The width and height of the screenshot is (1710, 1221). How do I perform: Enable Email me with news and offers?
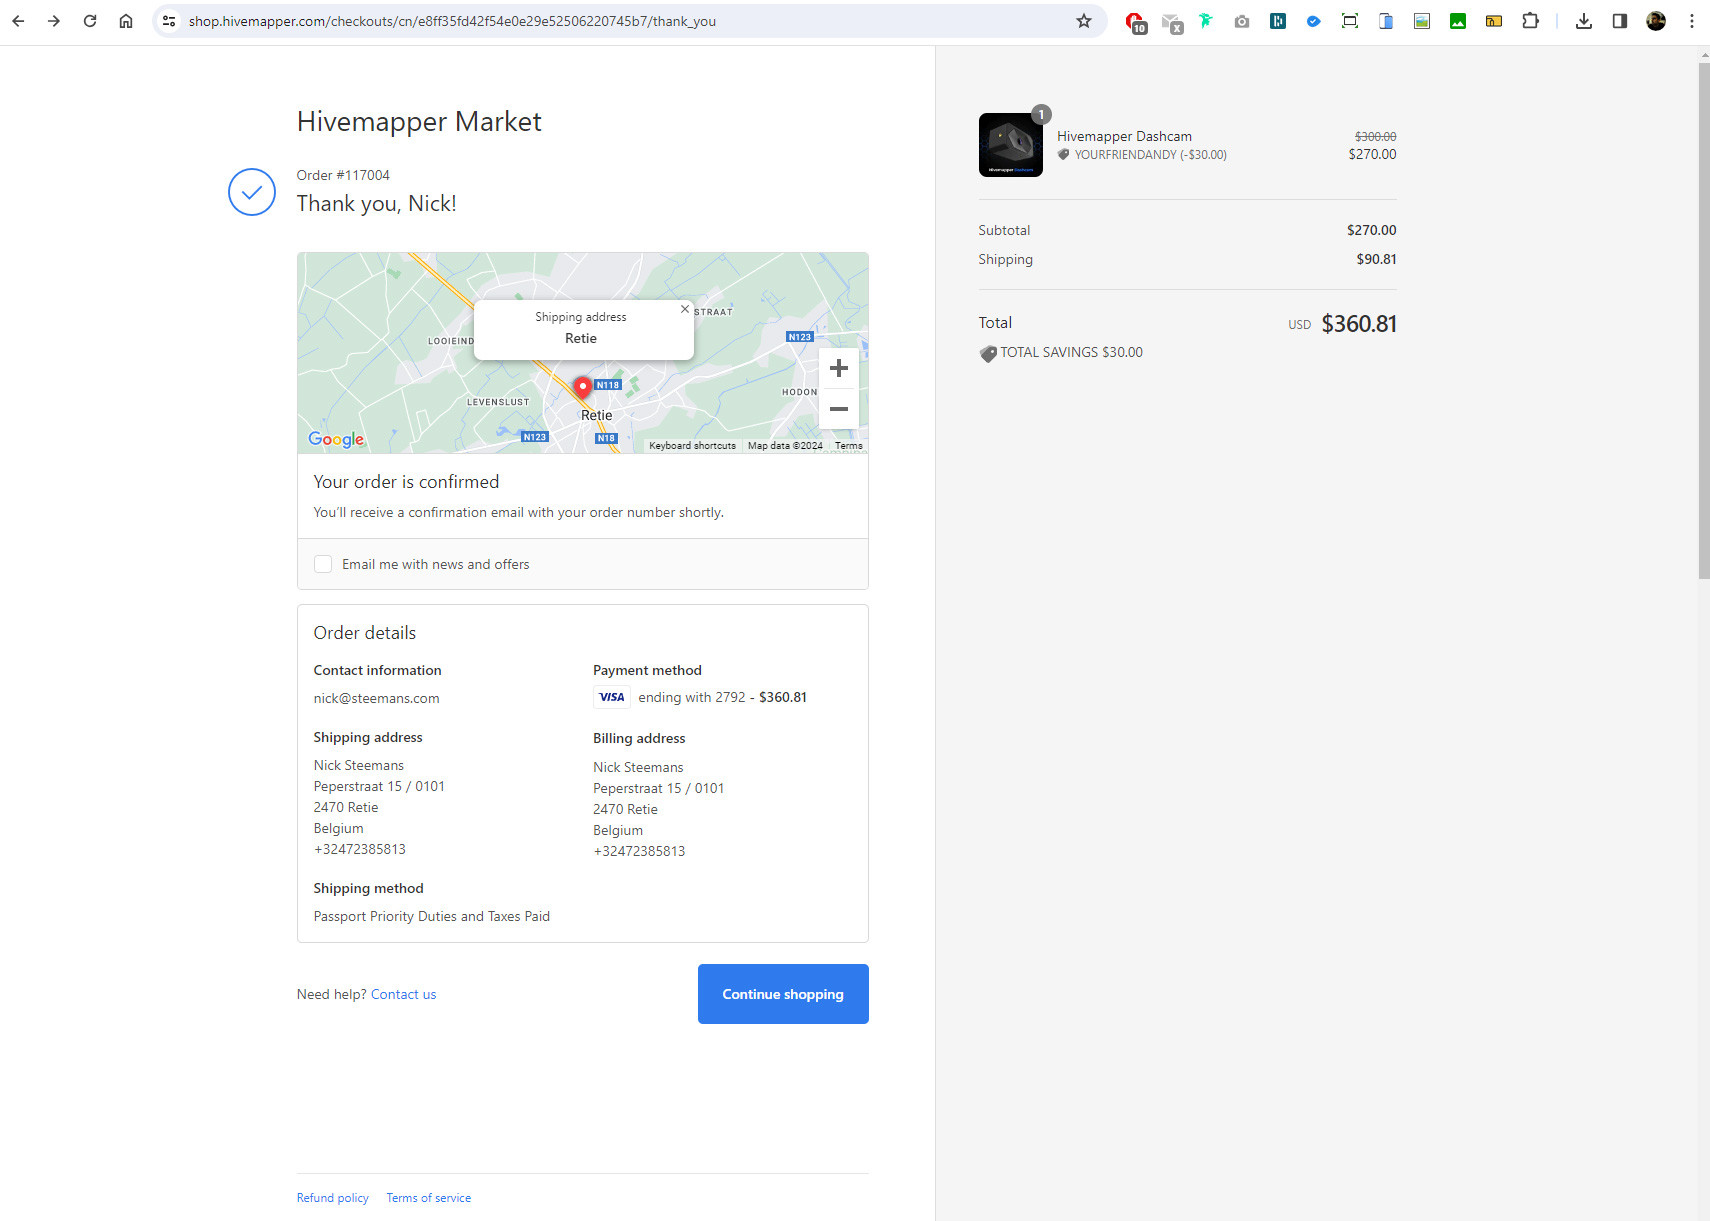(323, 564)
